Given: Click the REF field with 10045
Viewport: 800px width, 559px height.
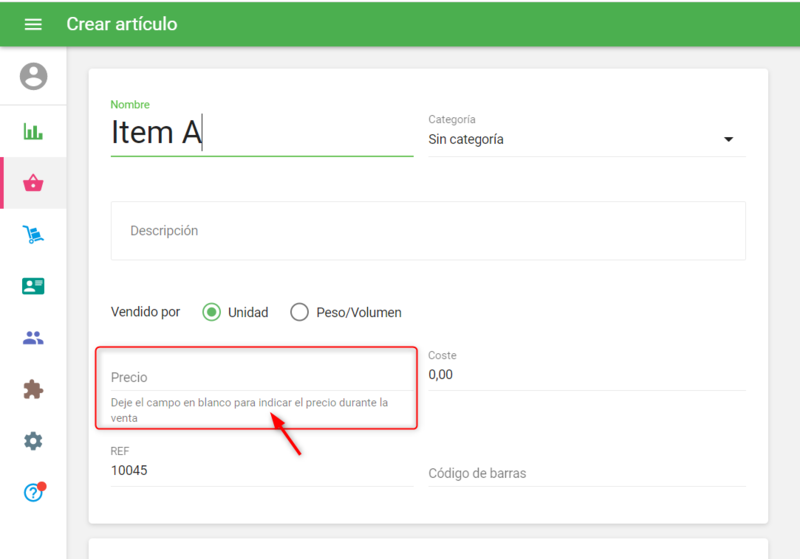Looking at the screenshot, I should tap(260, 470).
